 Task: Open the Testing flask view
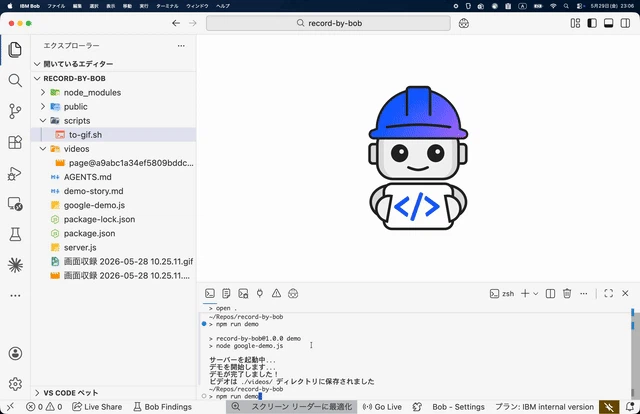(x=15, y=234)
